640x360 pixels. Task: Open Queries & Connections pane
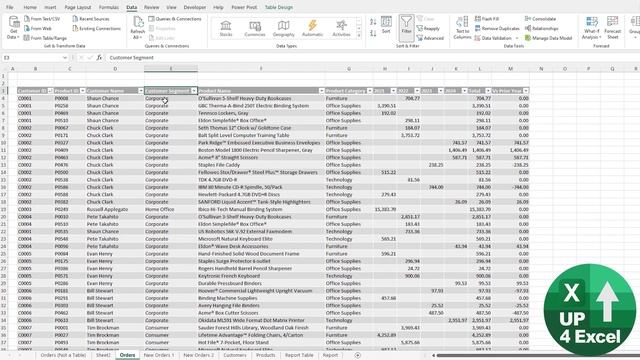click(x=175, y=19)
